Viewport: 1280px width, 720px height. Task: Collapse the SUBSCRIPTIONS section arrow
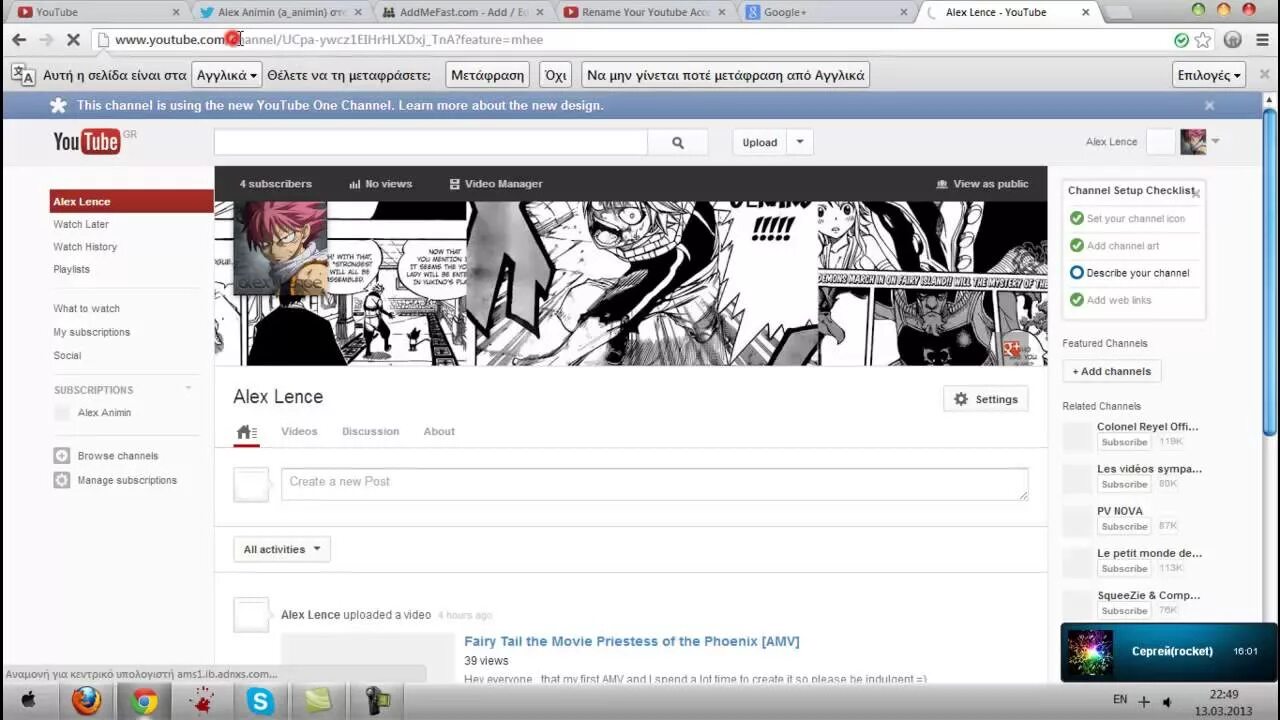click(188, 389)
